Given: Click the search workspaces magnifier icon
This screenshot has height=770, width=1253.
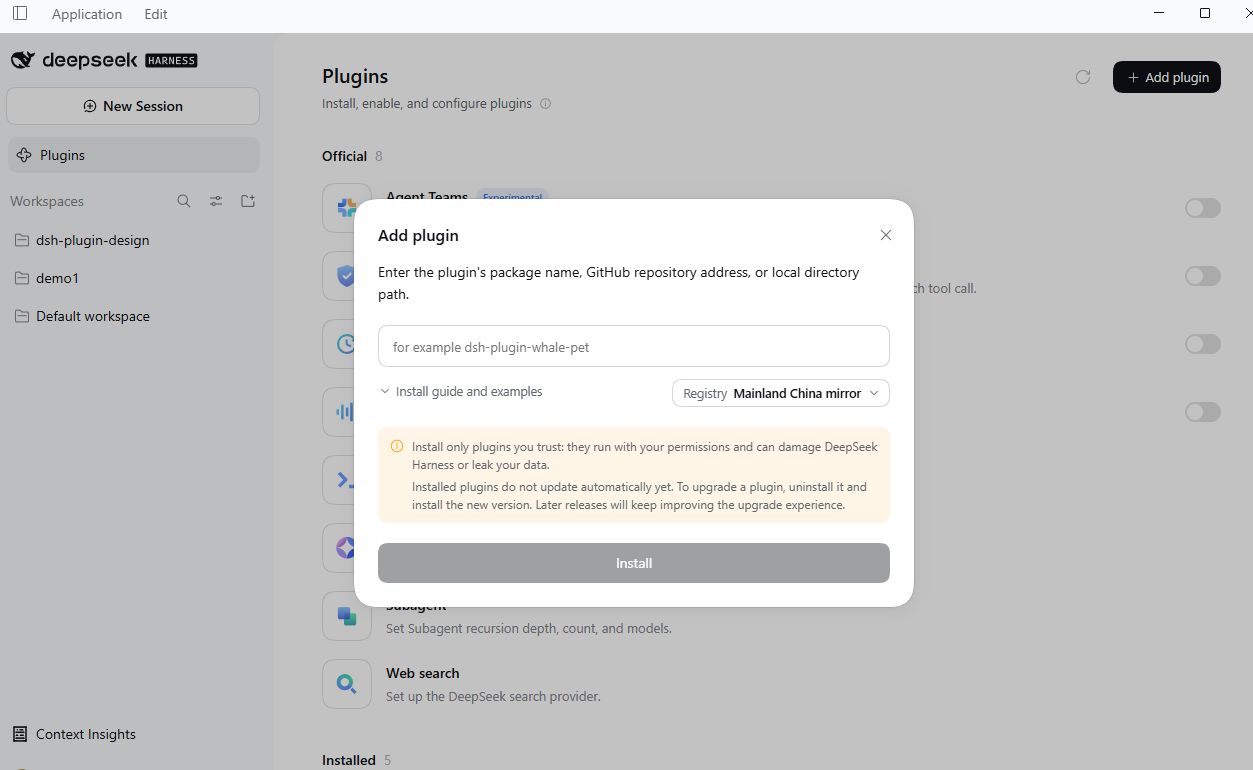Looking at the screenshot, I should (x=184, y=201).
